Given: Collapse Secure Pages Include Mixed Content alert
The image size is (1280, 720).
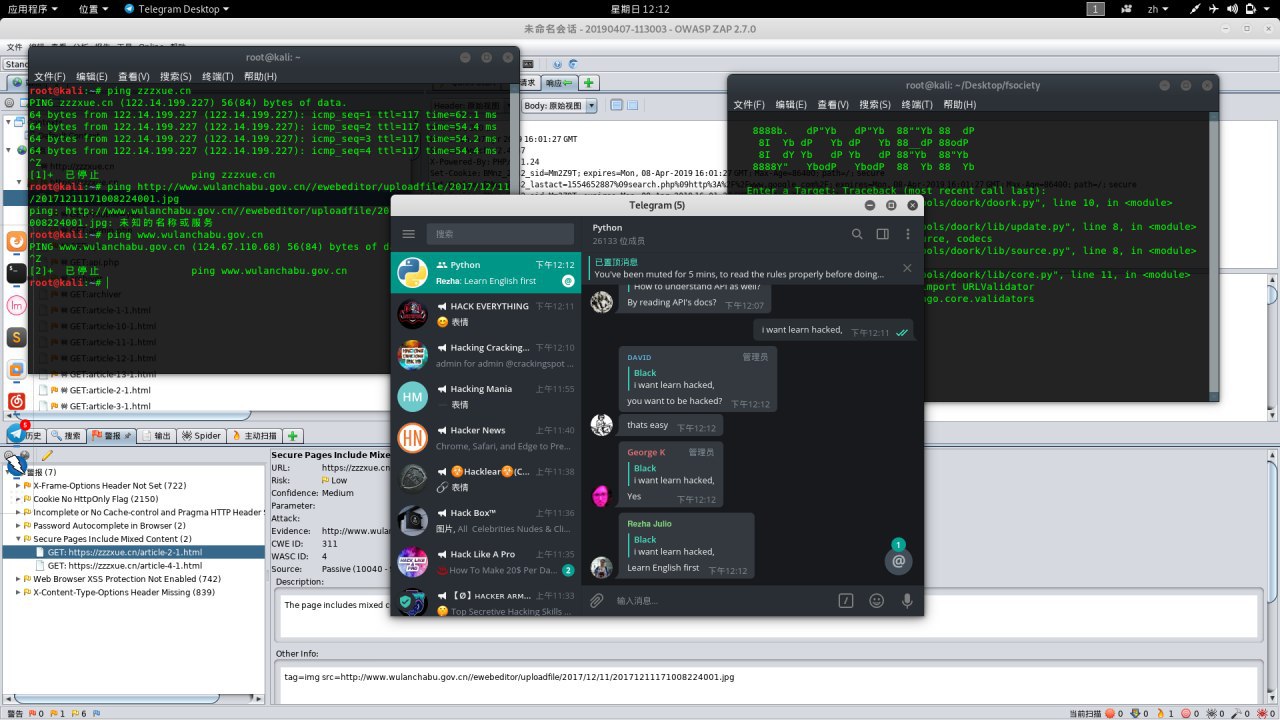Looking at the screenshot, I should point(18,538).
